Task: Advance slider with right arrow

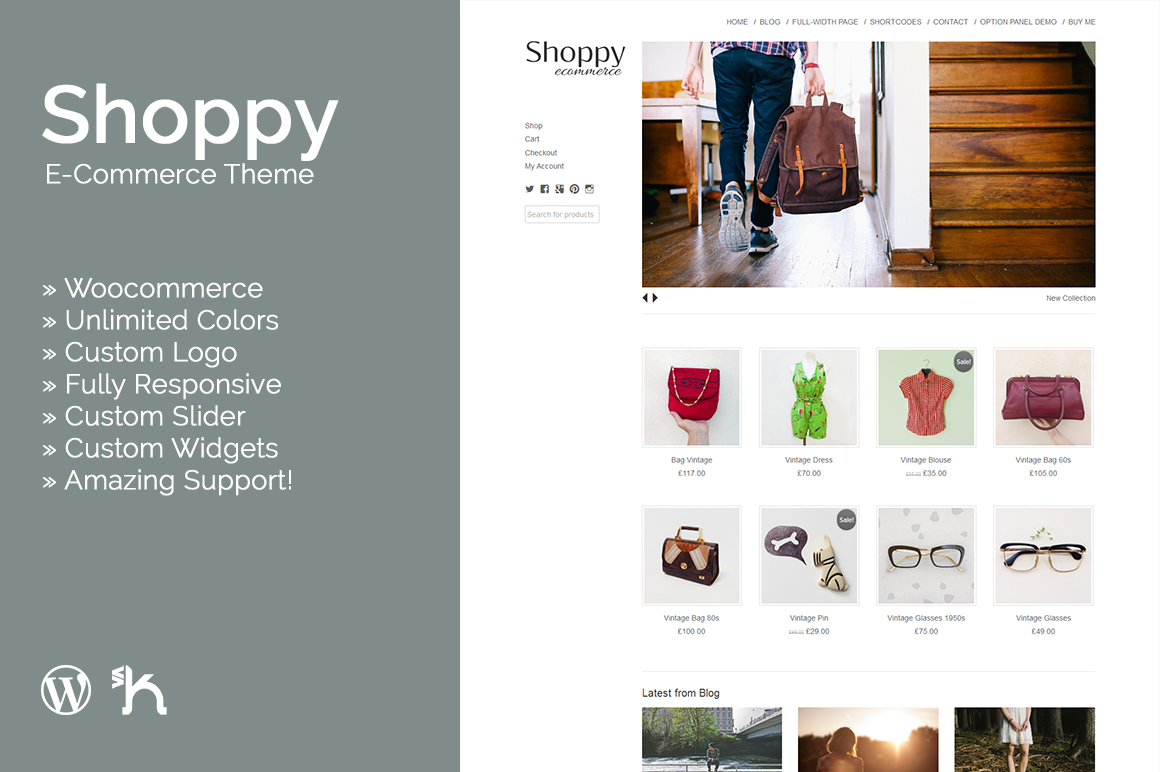Action: coord(655,298)
